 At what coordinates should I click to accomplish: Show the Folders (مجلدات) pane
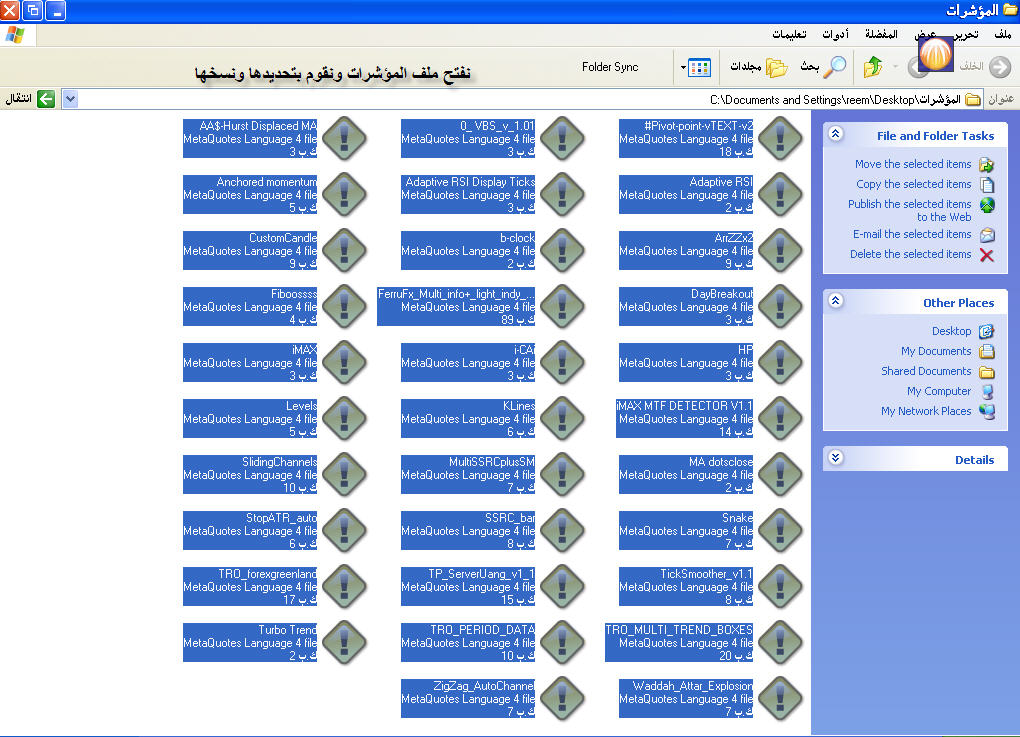(x=777, y=67)
